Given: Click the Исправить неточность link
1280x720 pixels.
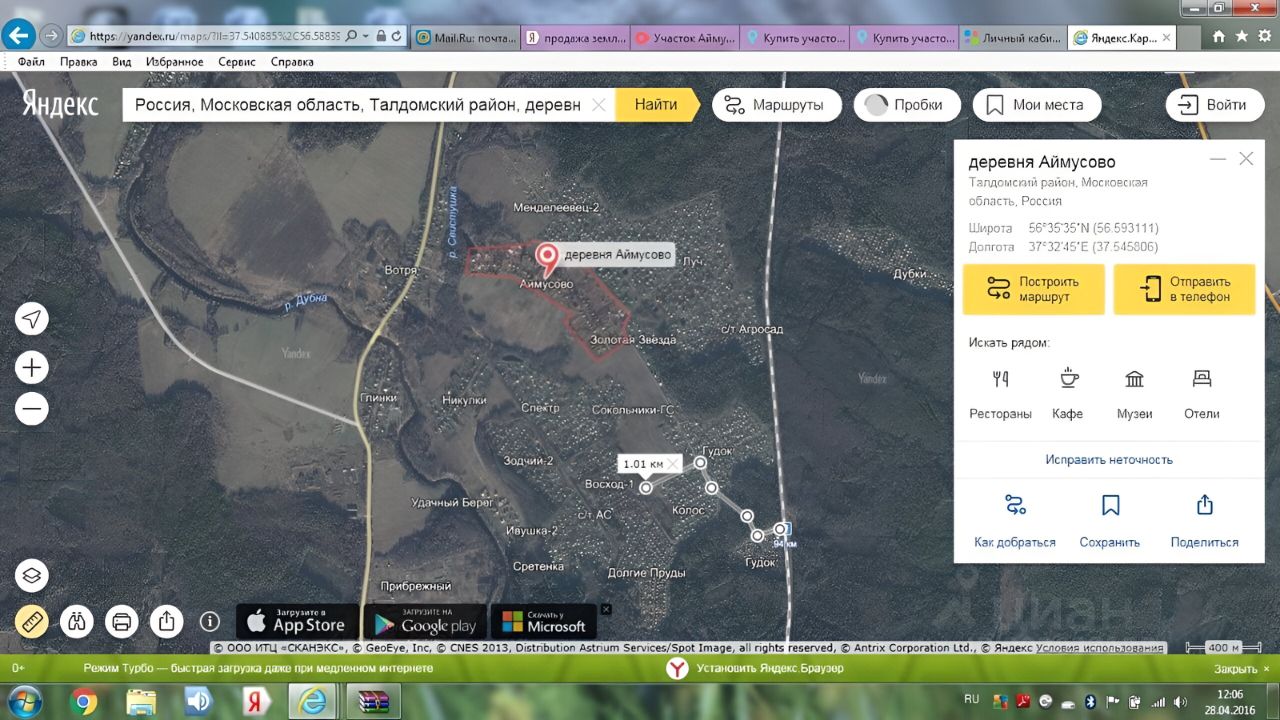Looking at the screenshot, I should [x=1109, y=460].
